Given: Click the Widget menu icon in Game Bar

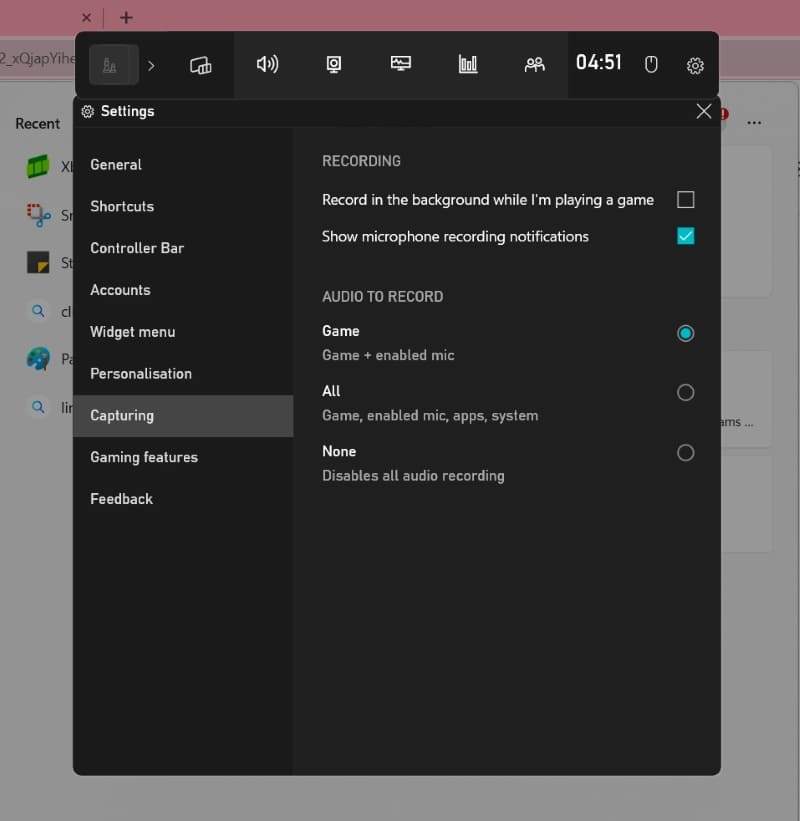Looking at the screenshot, I should click(200, 66).
